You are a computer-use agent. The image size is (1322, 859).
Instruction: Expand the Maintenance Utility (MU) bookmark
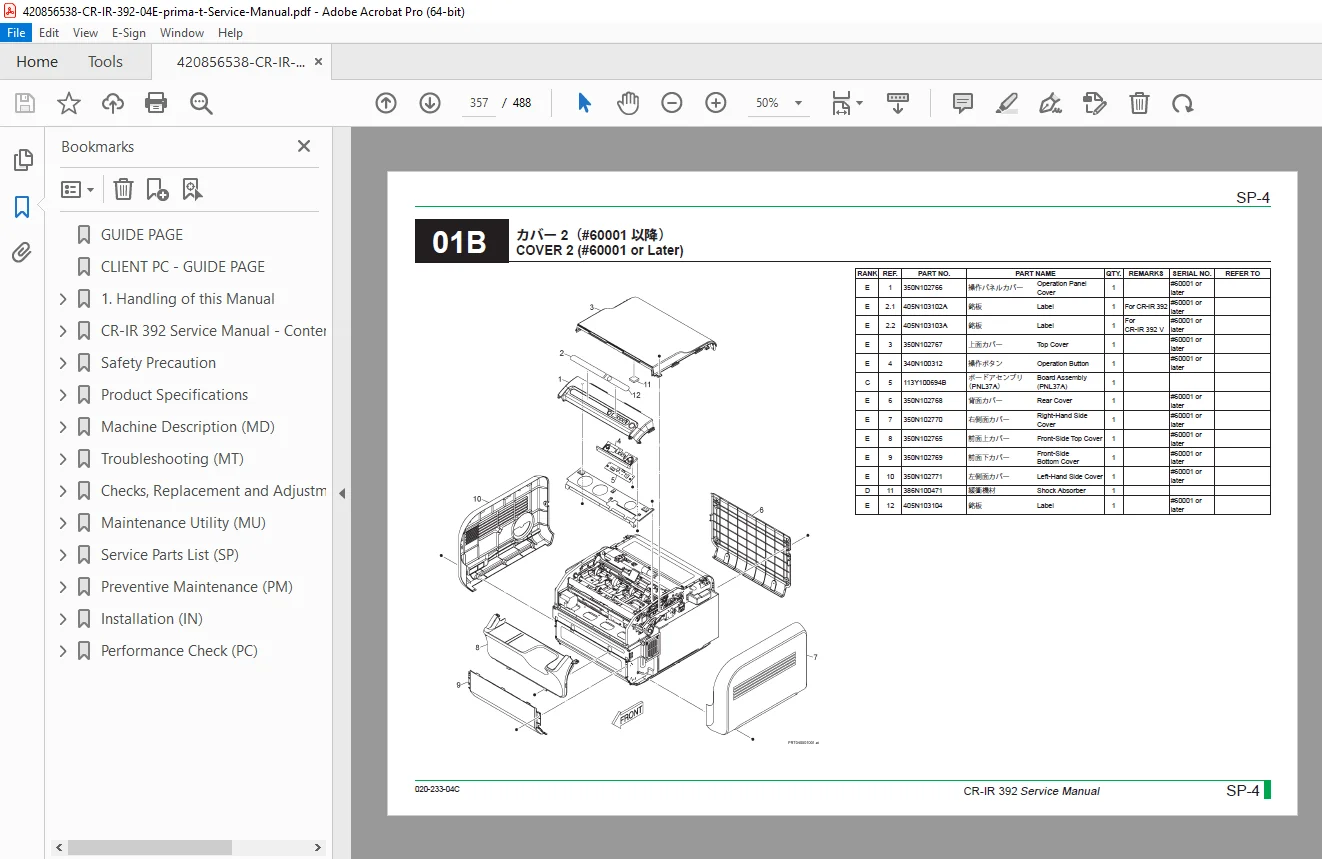63,523
